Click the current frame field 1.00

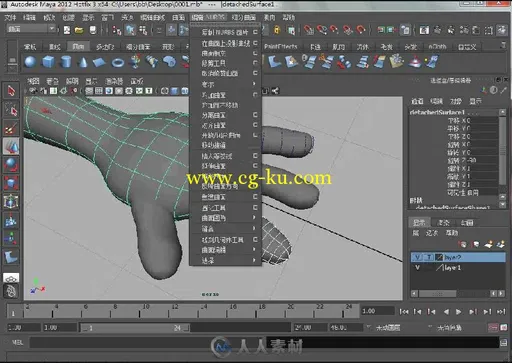click(x=378, y=311)
